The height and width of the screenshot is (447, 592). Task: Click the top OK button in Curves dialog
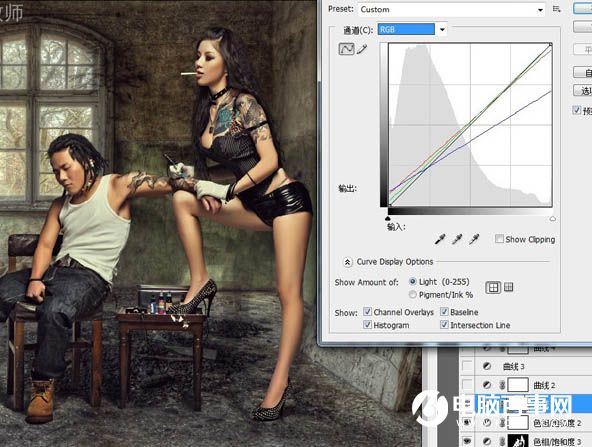pos(583,8)
